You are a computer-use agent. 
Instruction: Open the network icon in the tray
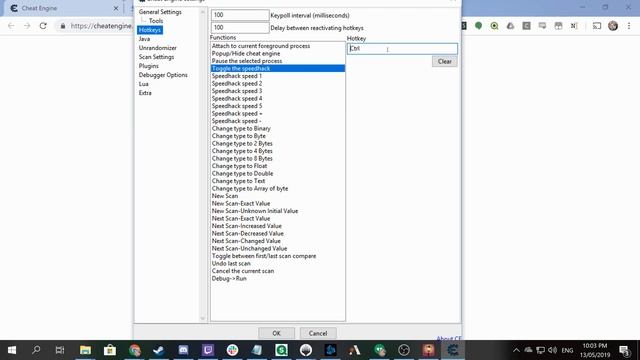[540, 350]
